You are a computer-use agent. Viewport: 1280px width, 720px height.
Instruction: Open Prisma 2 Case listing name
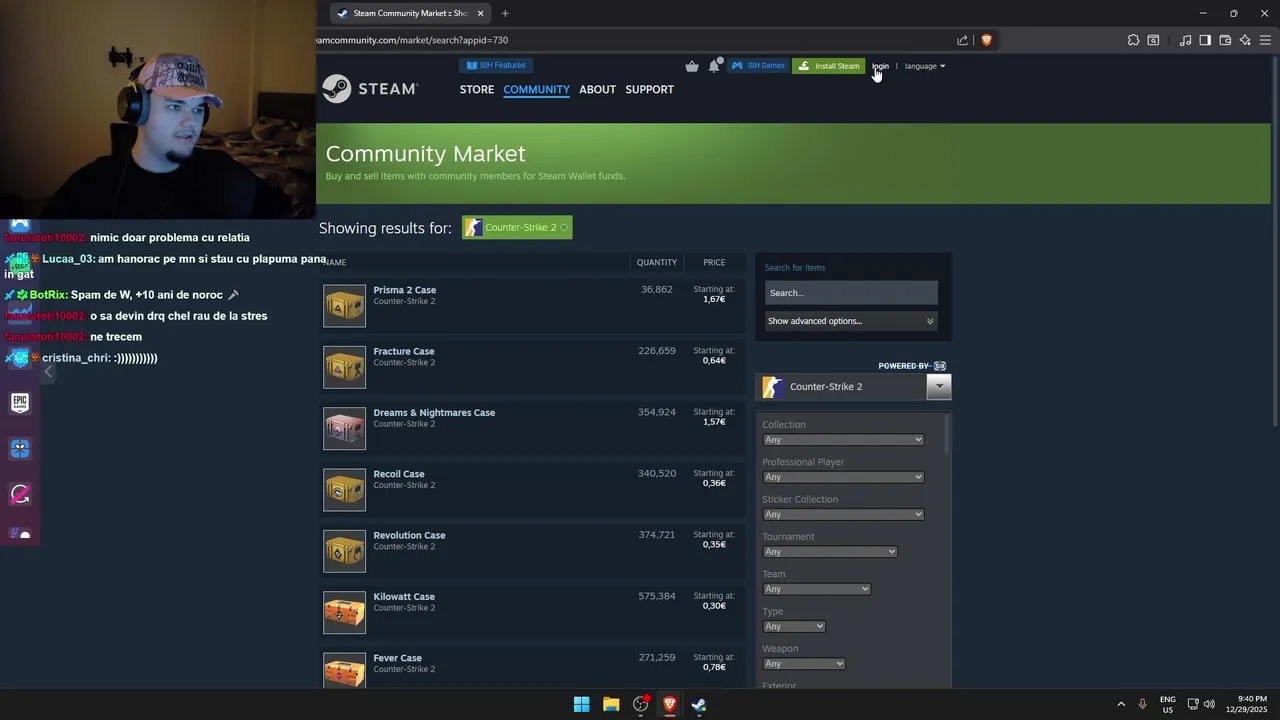click(x=404, y=290)
